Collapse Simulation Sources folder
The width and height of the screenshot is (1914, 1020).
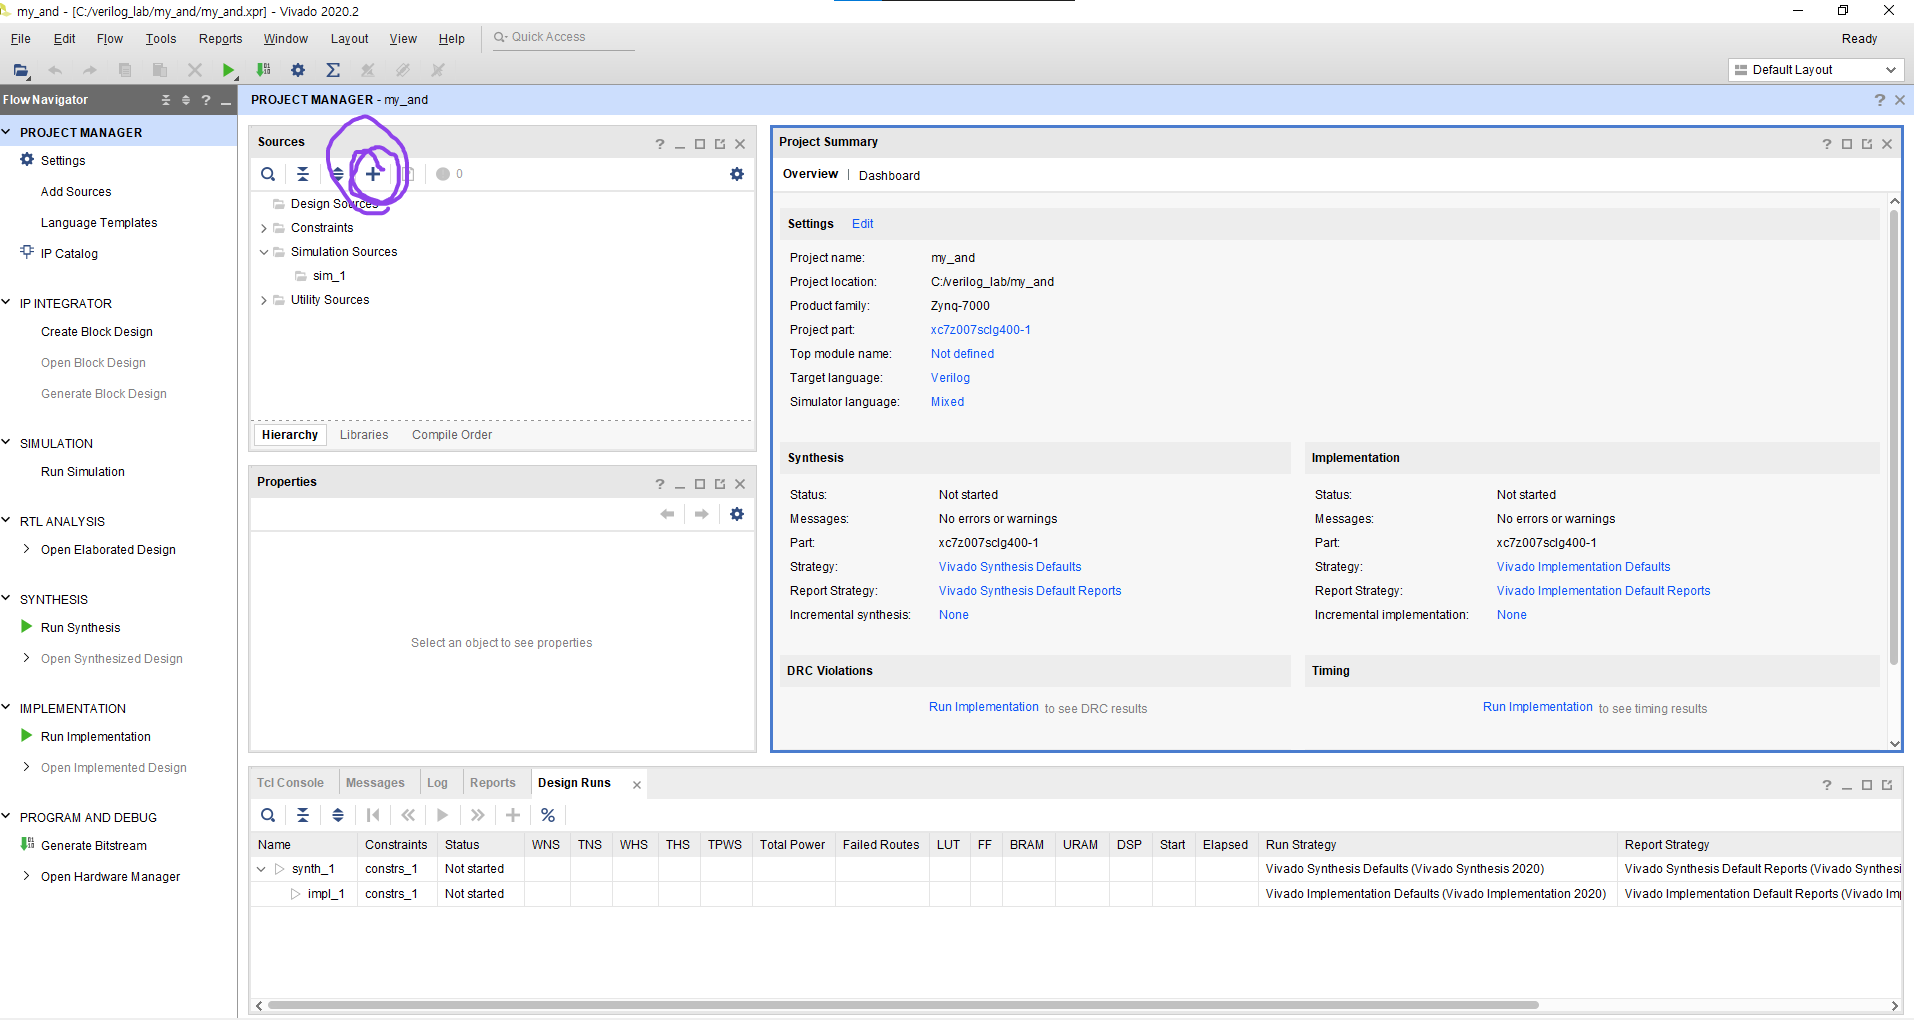(264, 252)
